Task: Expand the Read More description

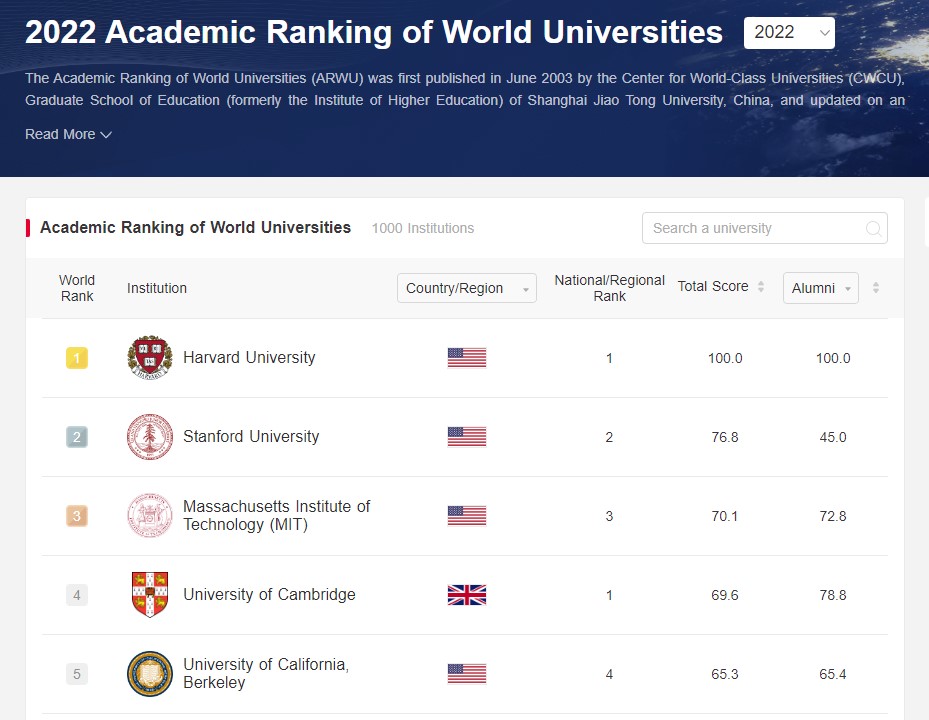Action: coord(68,135)
